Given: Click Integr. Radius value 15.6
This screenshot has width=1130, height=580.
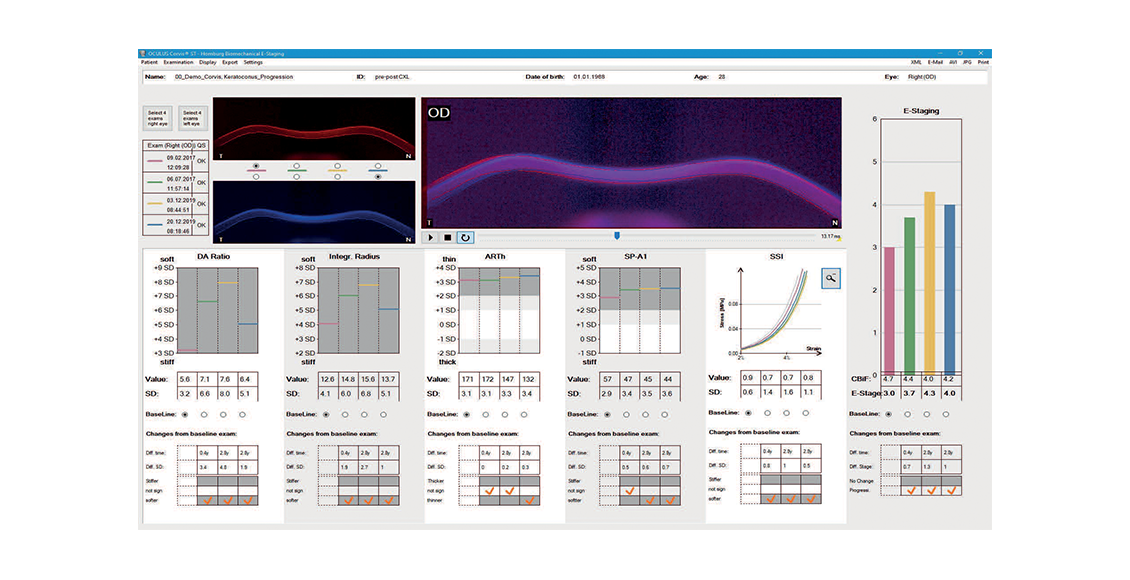Looking at the screenshot, I should (368, 380).
